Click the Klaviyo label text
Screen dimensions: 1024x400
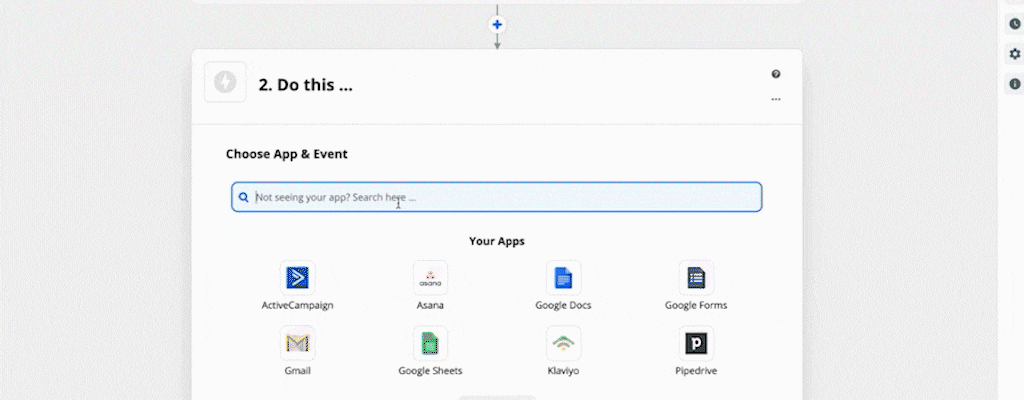[x=564, y=371]
